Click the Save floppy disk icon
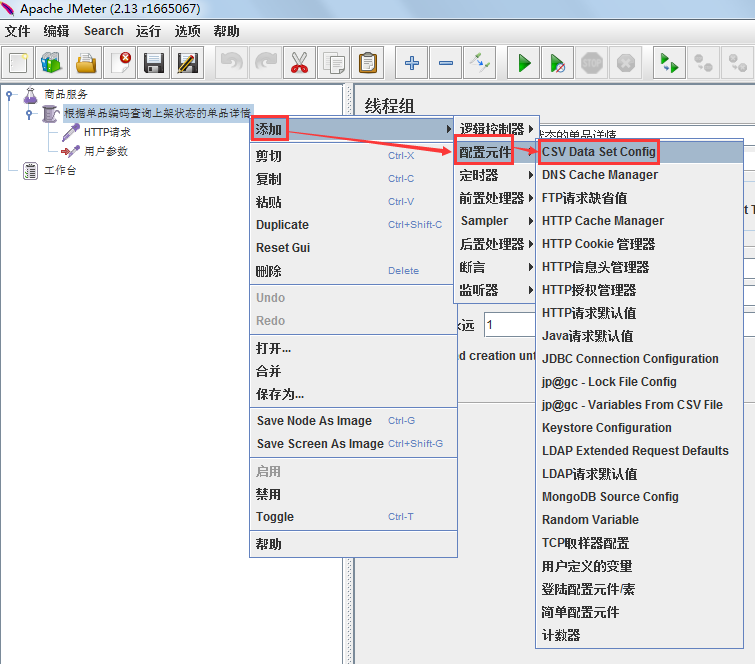This screenshot has width=755, height=664. click(153, 63)
